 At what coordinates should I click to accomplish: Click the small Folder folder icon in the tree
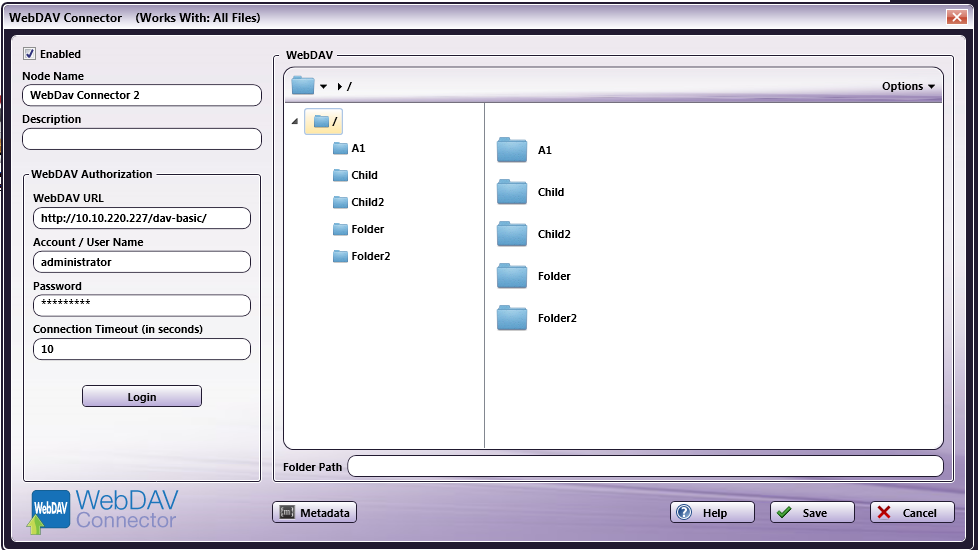click(x=340, y=229)
